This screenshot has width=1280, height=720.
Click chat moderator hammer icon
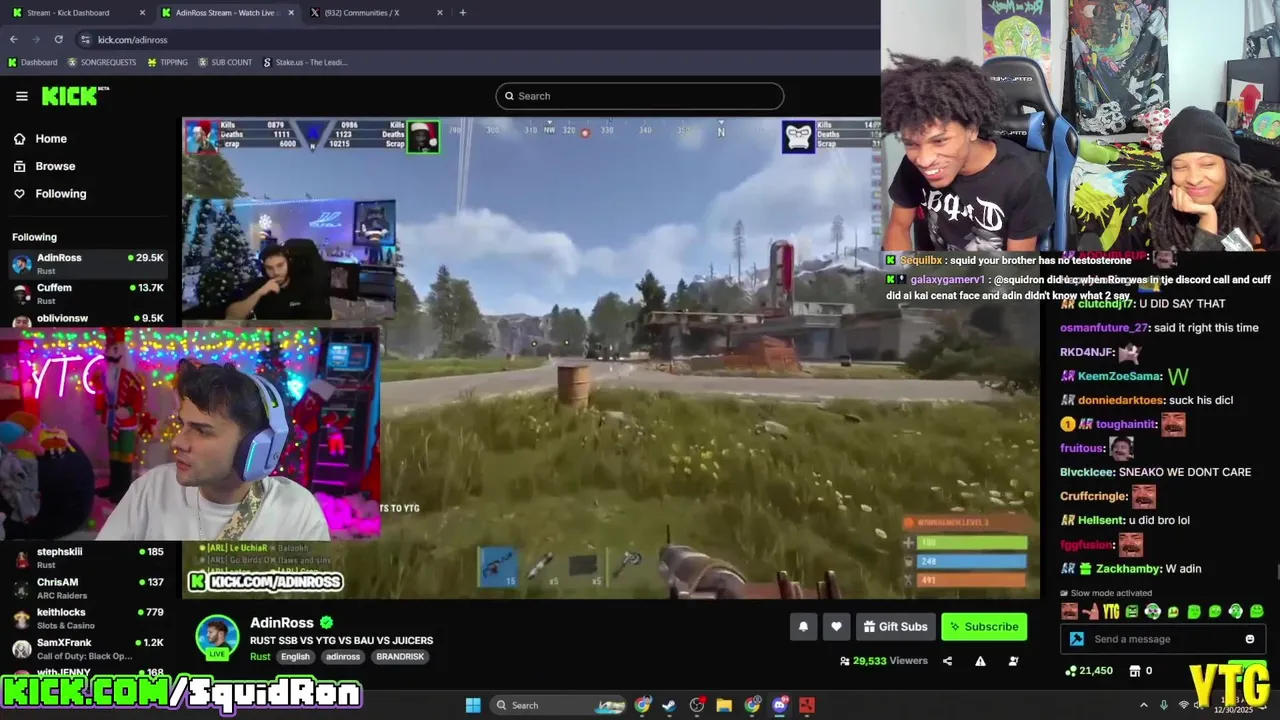pos(1076,639)
